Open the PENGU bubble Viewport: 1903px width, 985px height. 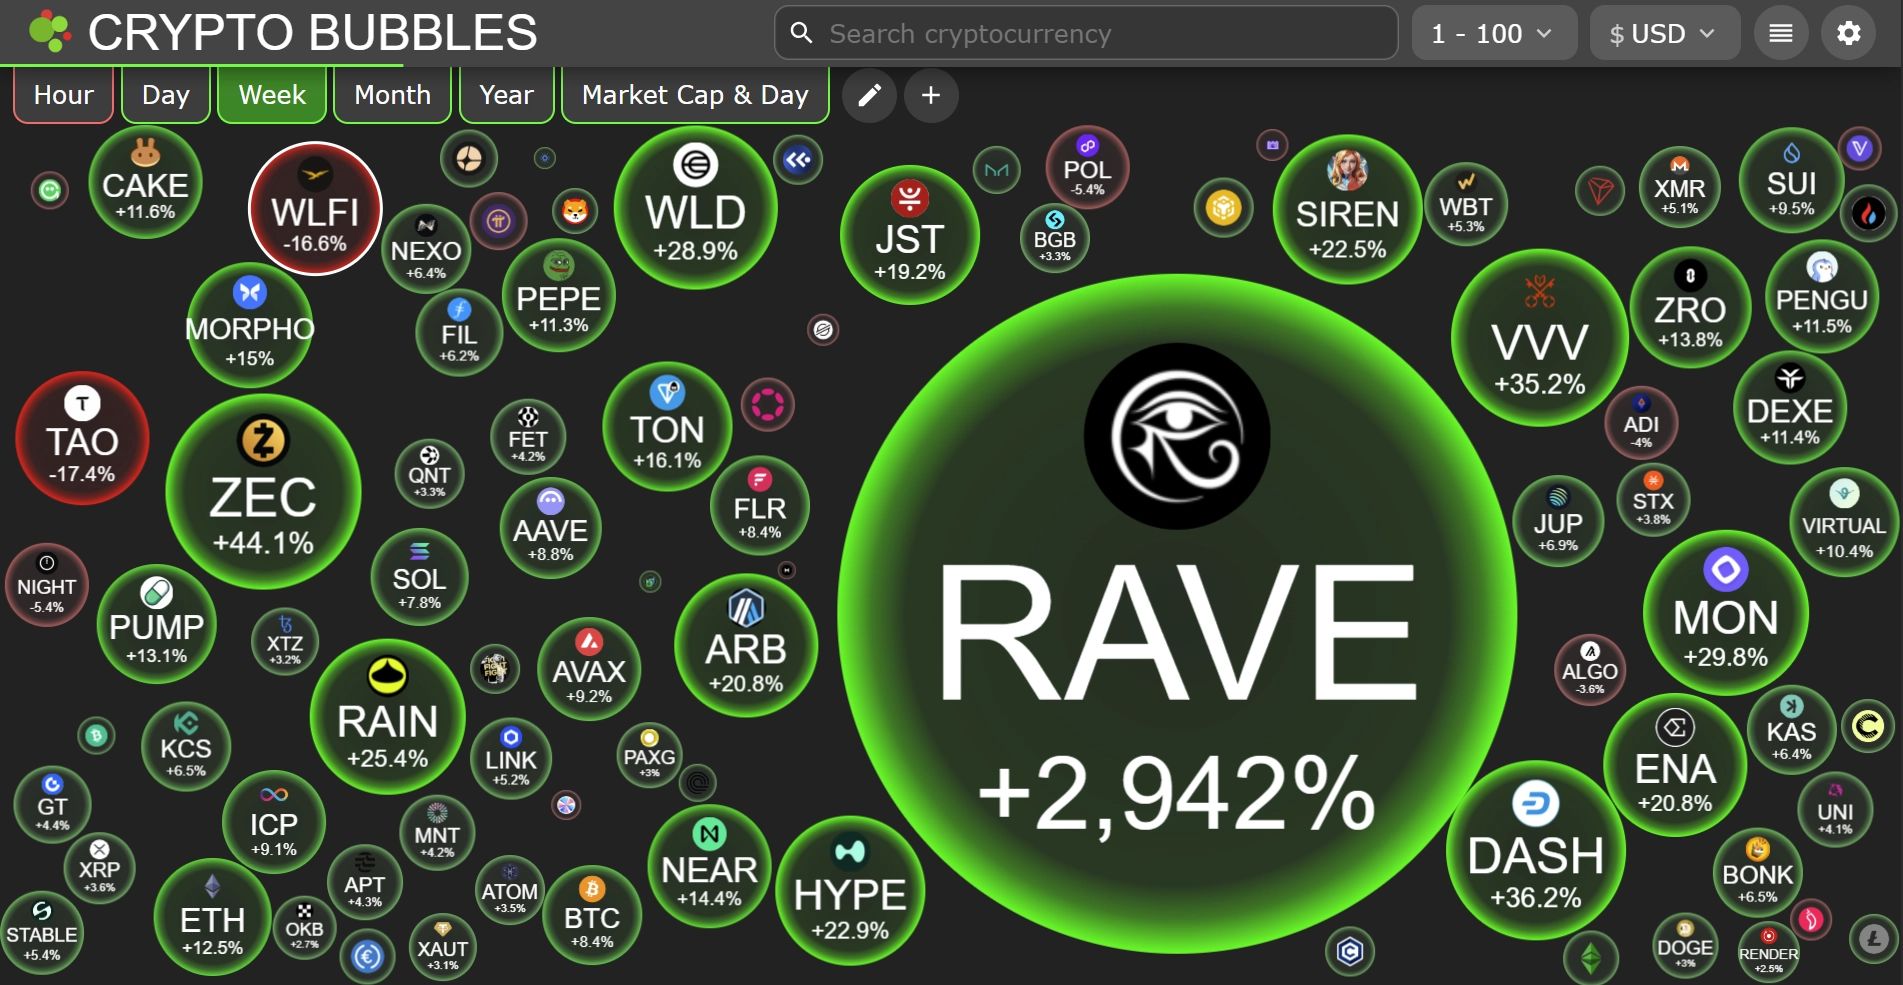click(x=1821, y=297)
